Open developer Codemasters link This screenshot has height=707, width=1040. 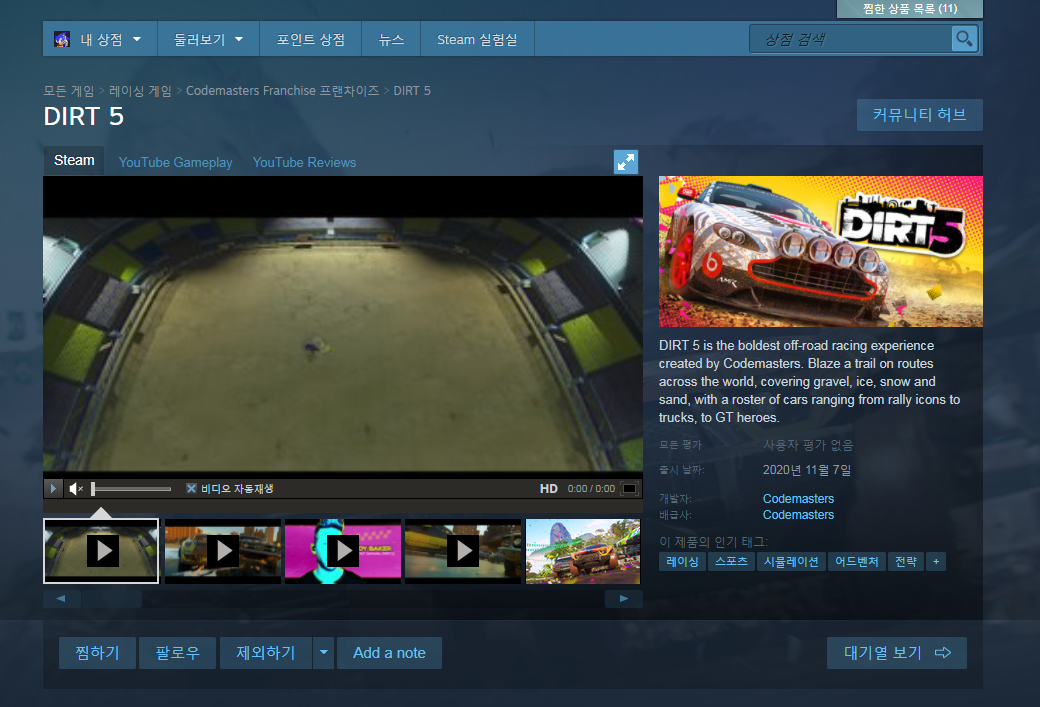click(798, 498)
